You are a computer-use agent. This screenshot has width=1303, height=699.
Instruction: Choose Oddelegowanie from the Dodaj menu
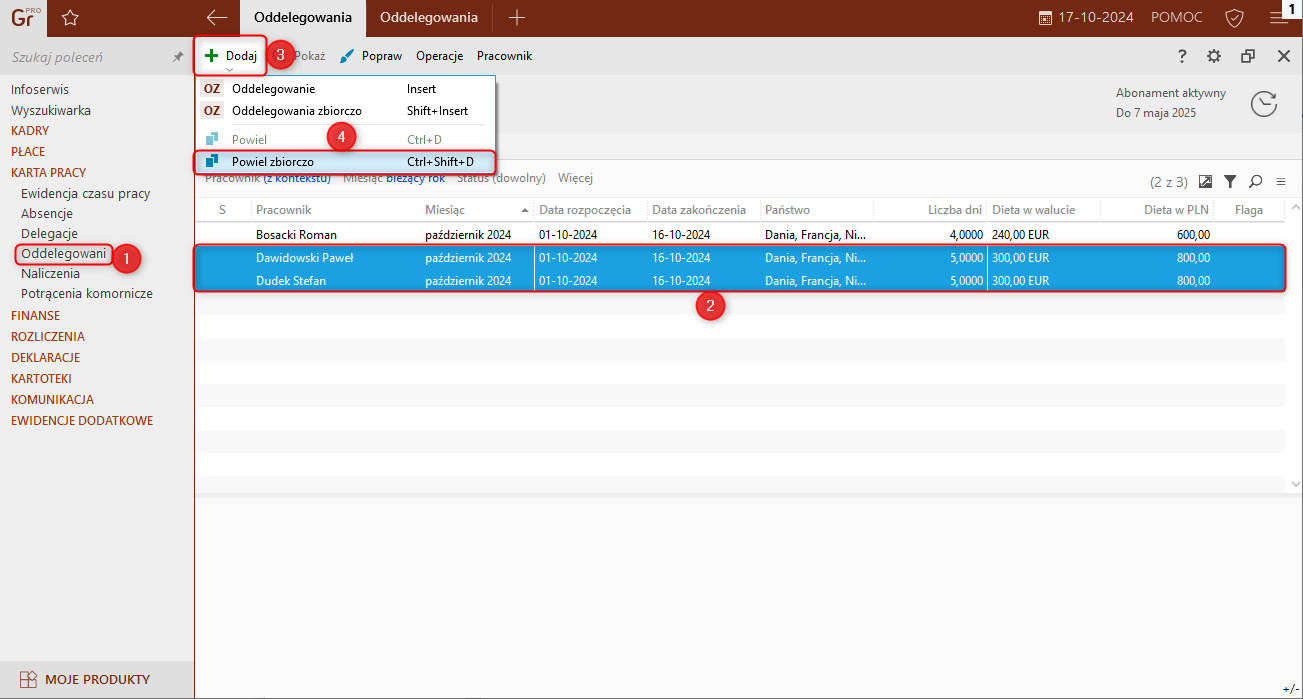click(345, 89)
